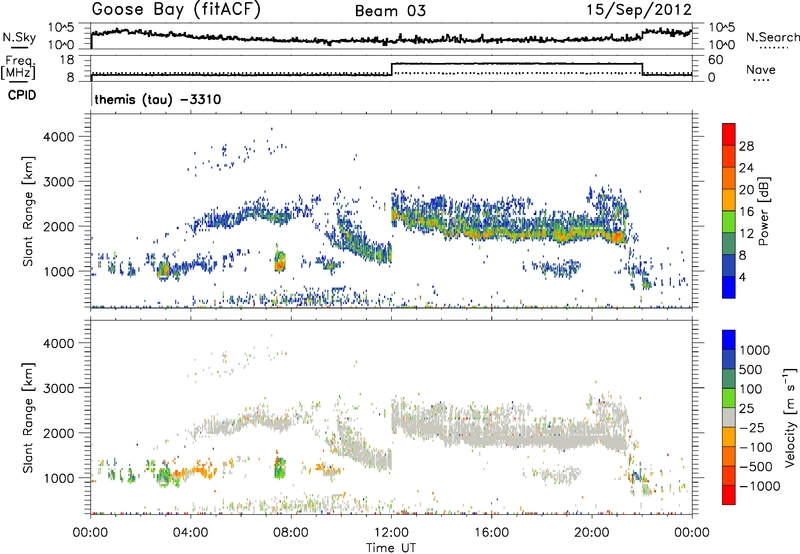Screen dimensions: 800x554
Task: Pick the gray segment of Velocity colorbar
Action: [729, 417]
